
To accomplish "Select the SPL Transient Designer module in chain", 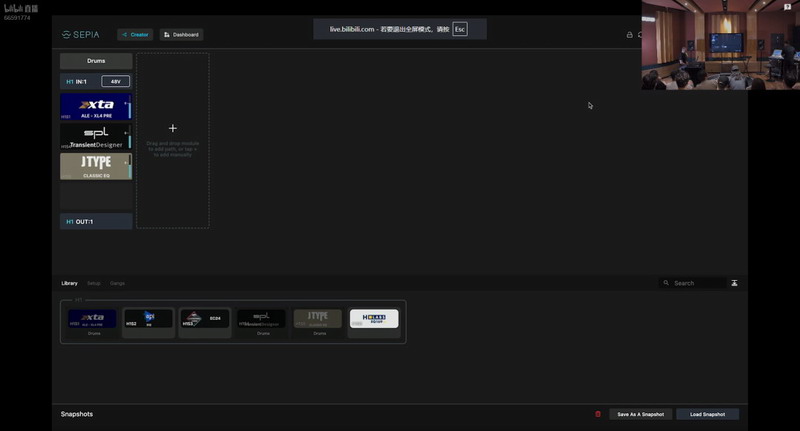I will pyautogui.click(x=96, y=137).
